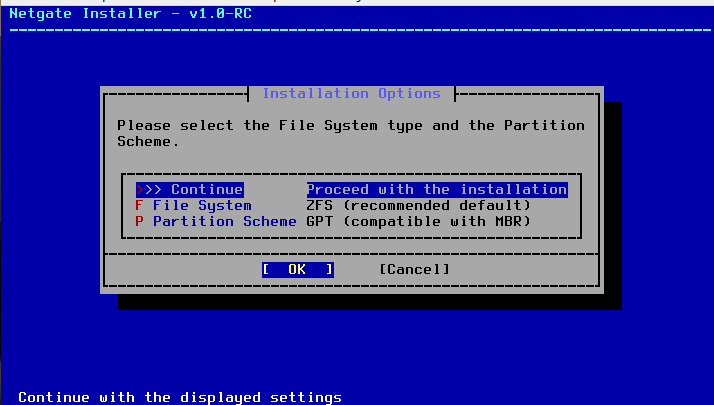Click the dashed line under the header

357,29
